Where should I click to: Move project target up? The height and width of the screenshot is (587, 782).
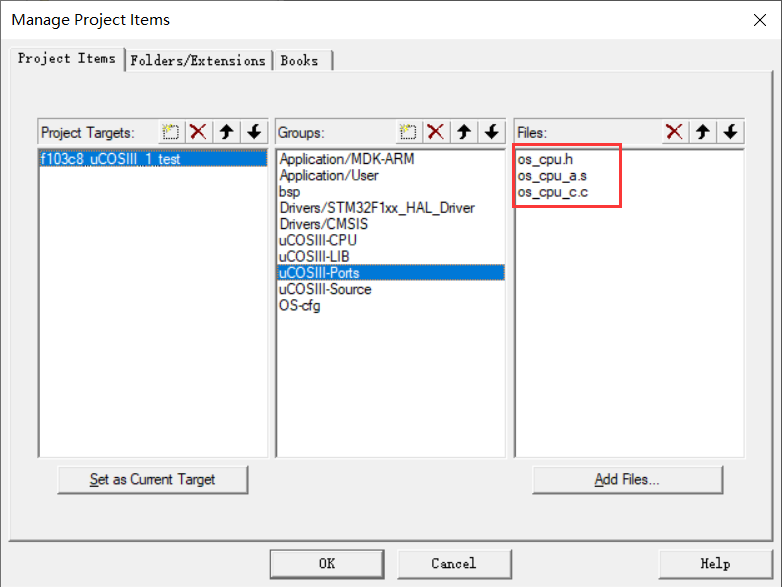pos(227,132)
